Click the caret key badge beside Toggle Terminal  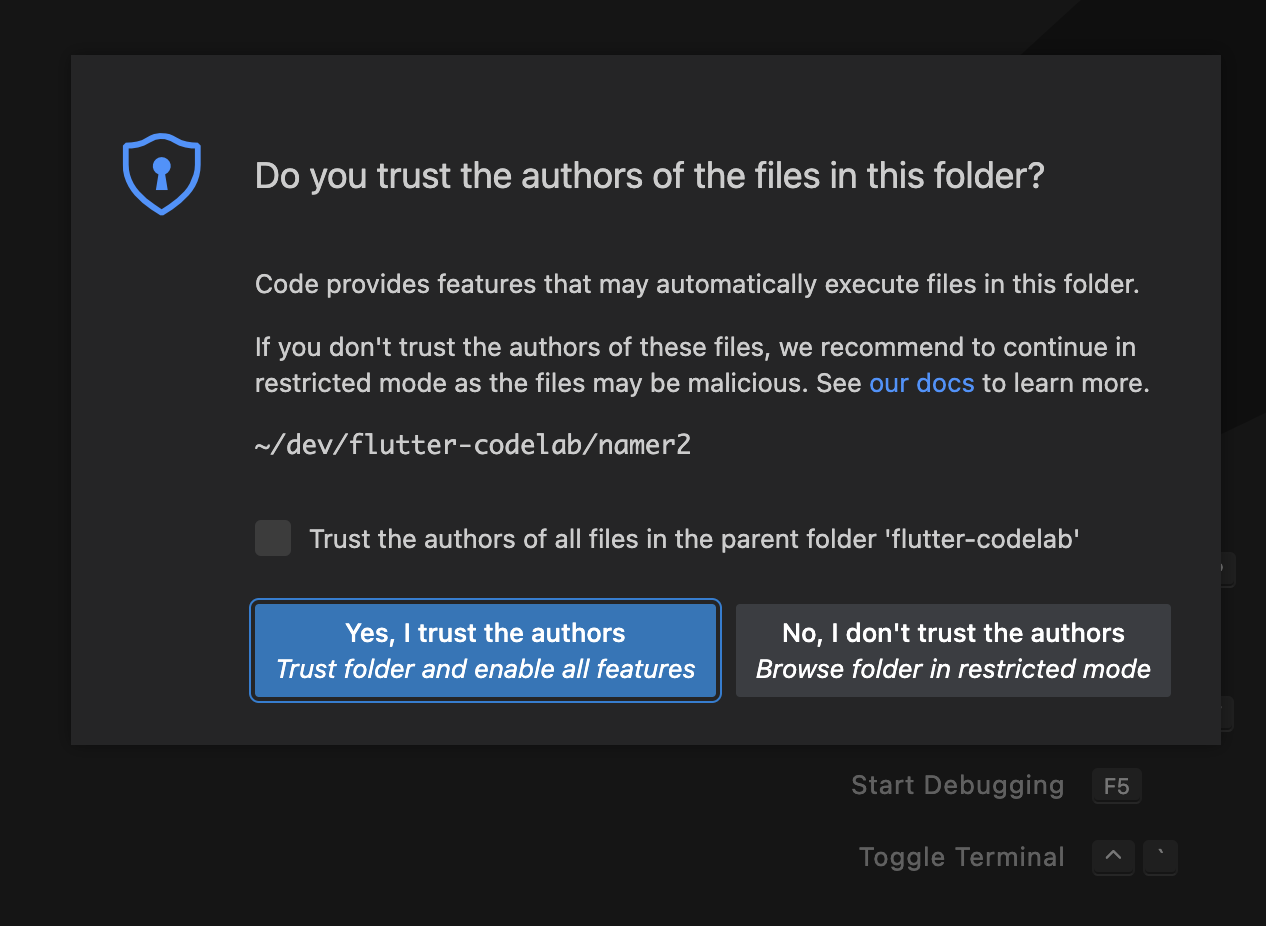(1113, 857)
